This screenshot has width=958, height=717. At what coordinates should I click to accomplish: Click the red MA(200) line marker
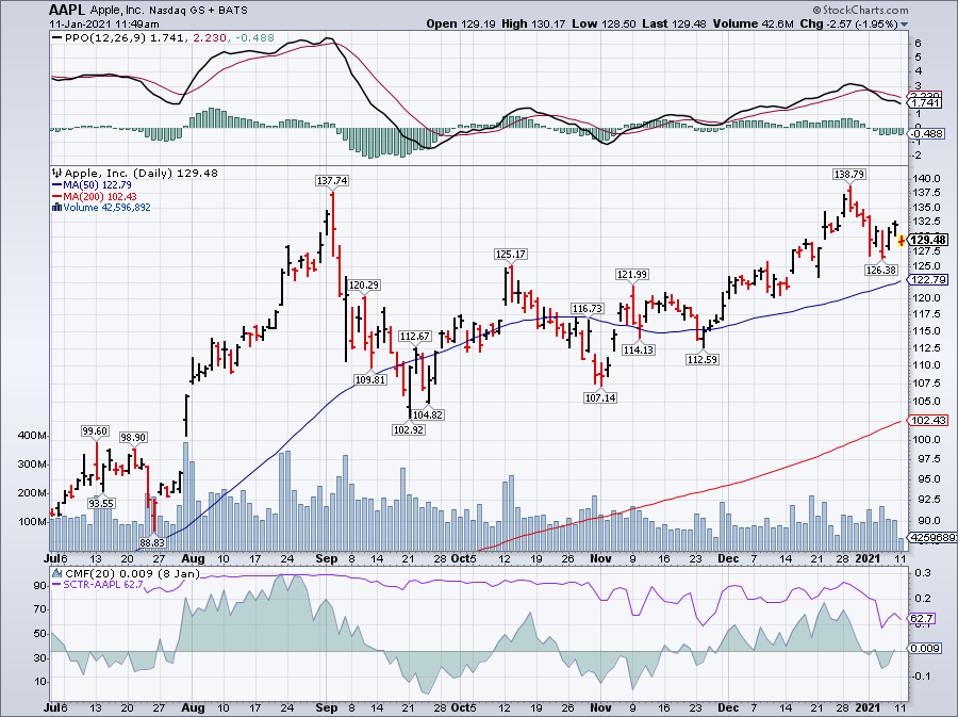coord(57,197)
